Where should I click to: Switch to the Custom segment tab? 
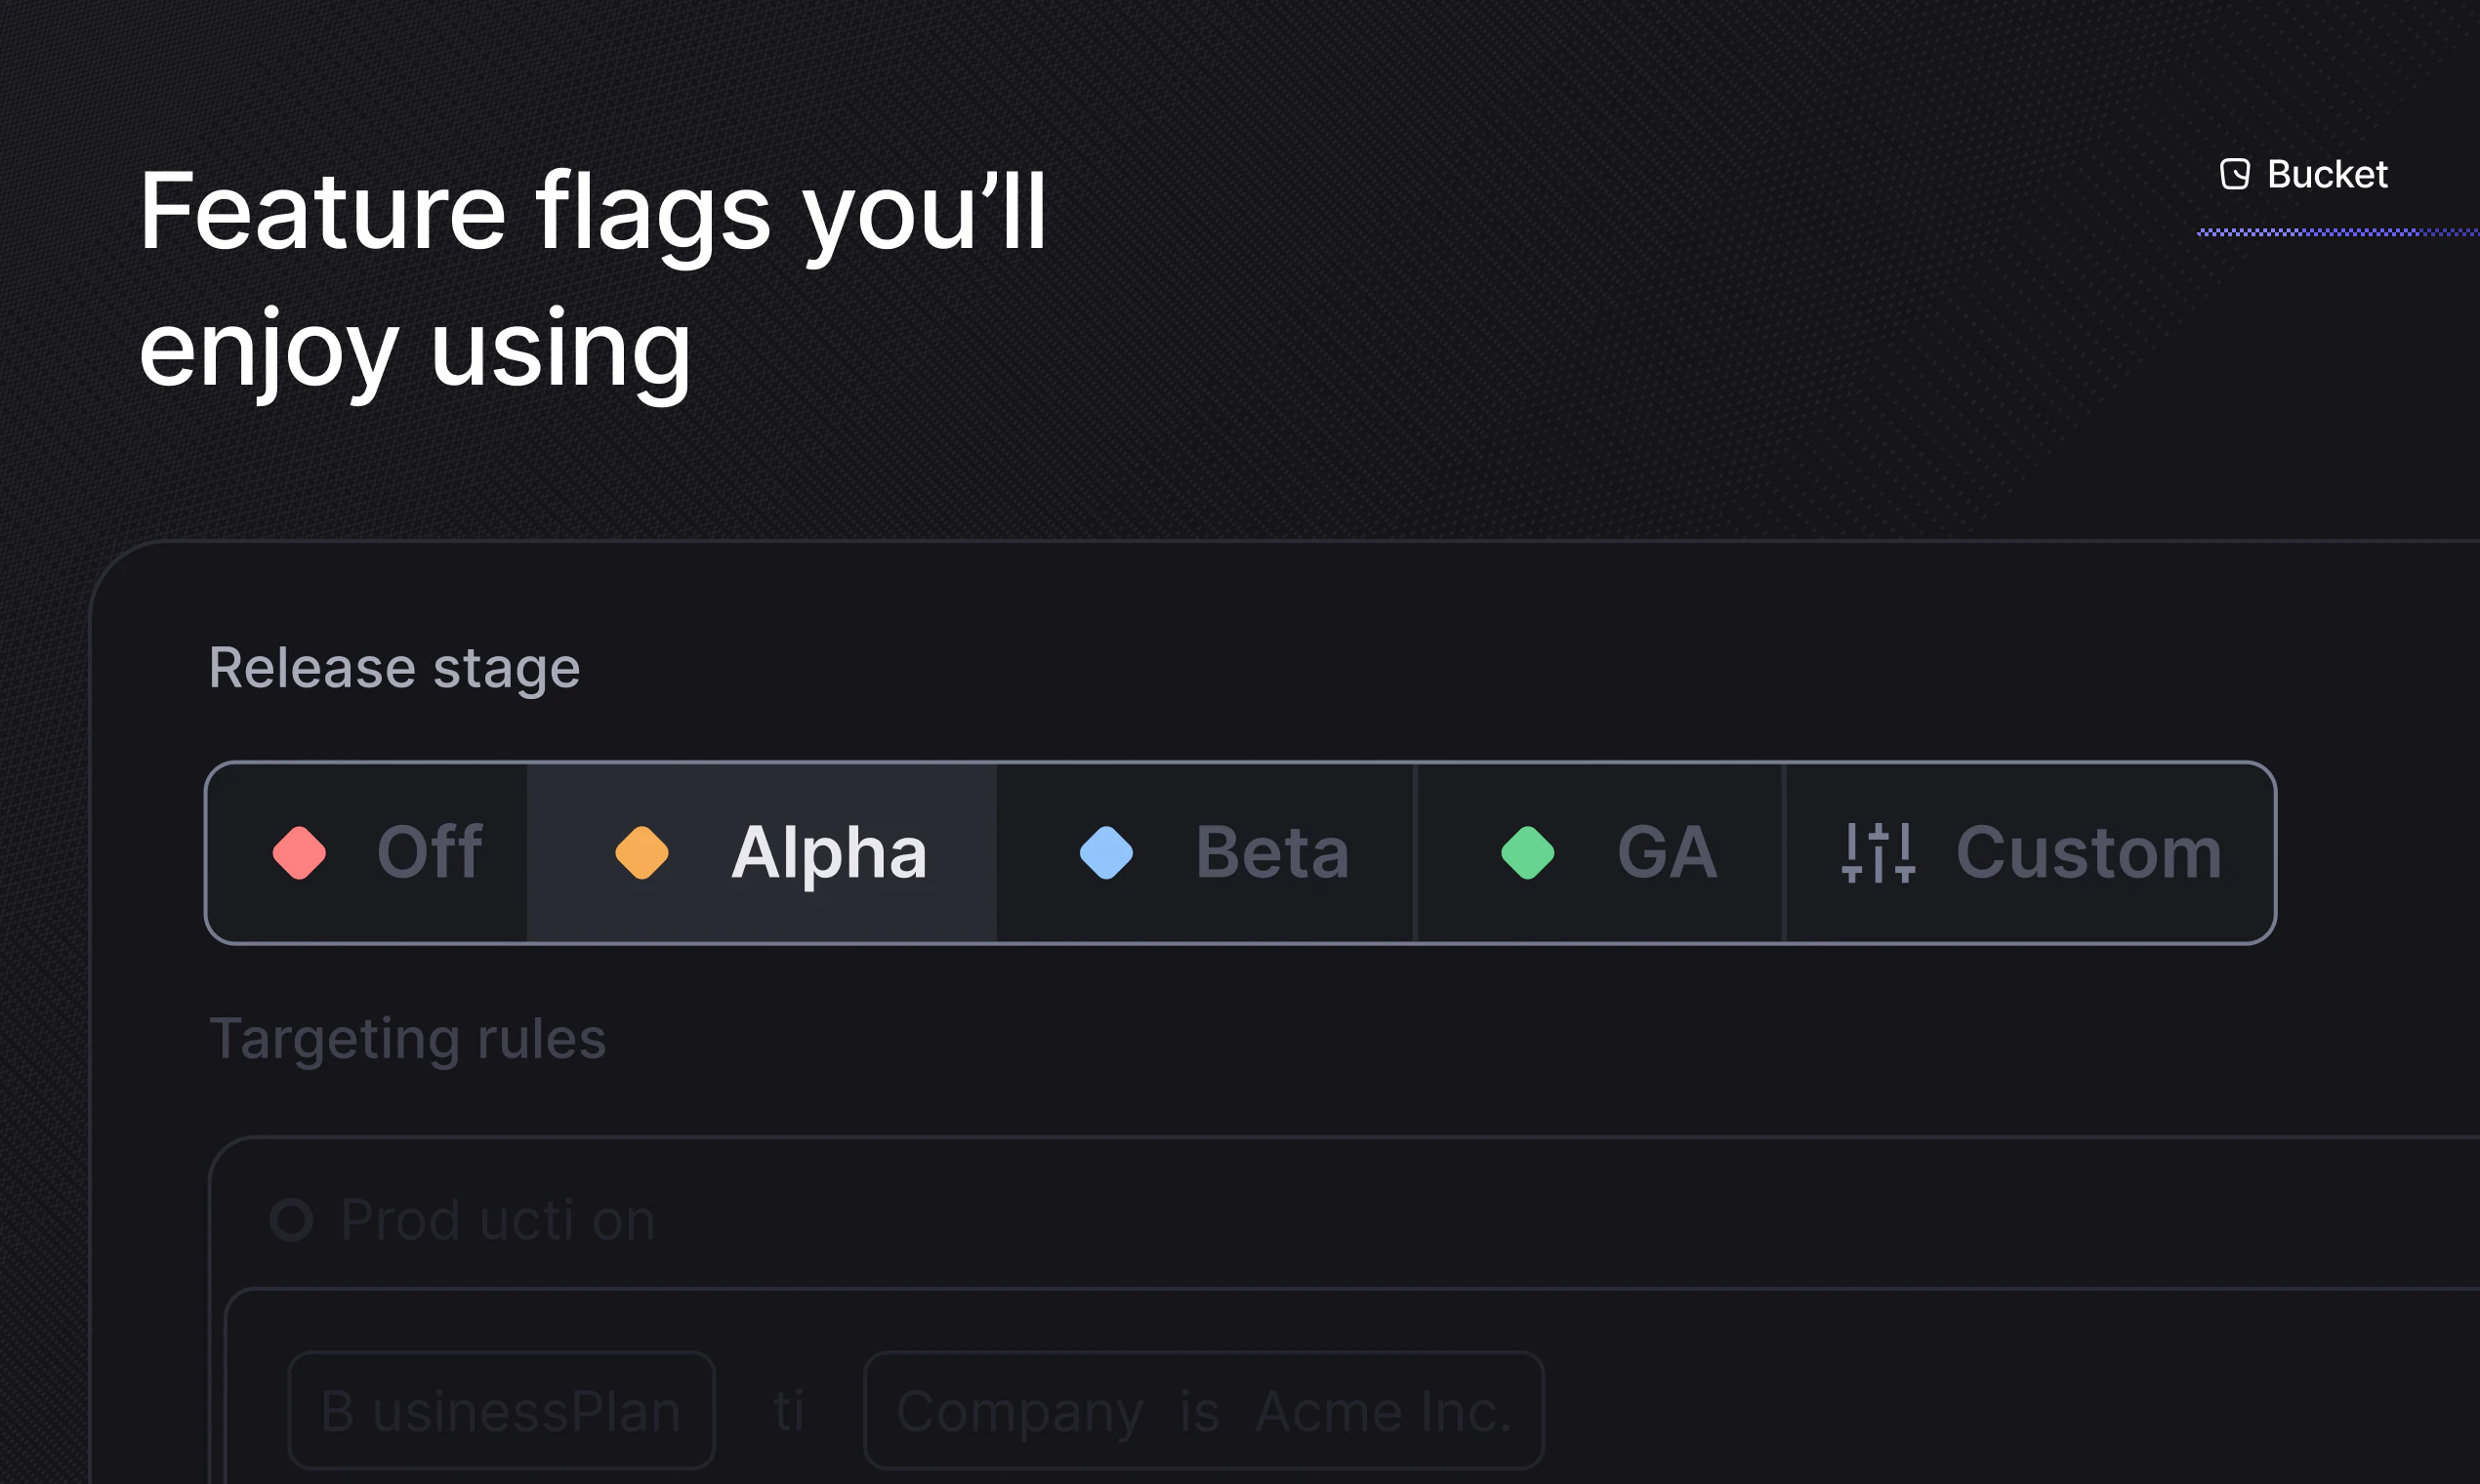tap(2028, 852)
